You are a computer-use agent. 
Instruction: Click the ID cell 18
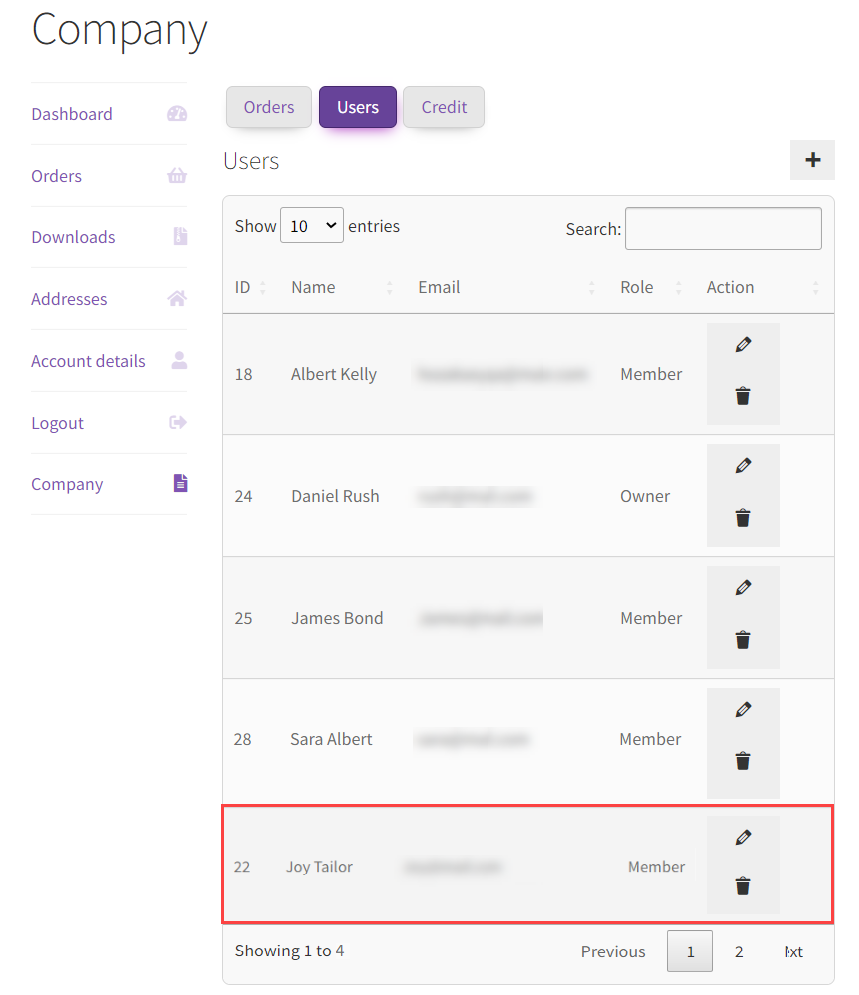click(244, 374)
